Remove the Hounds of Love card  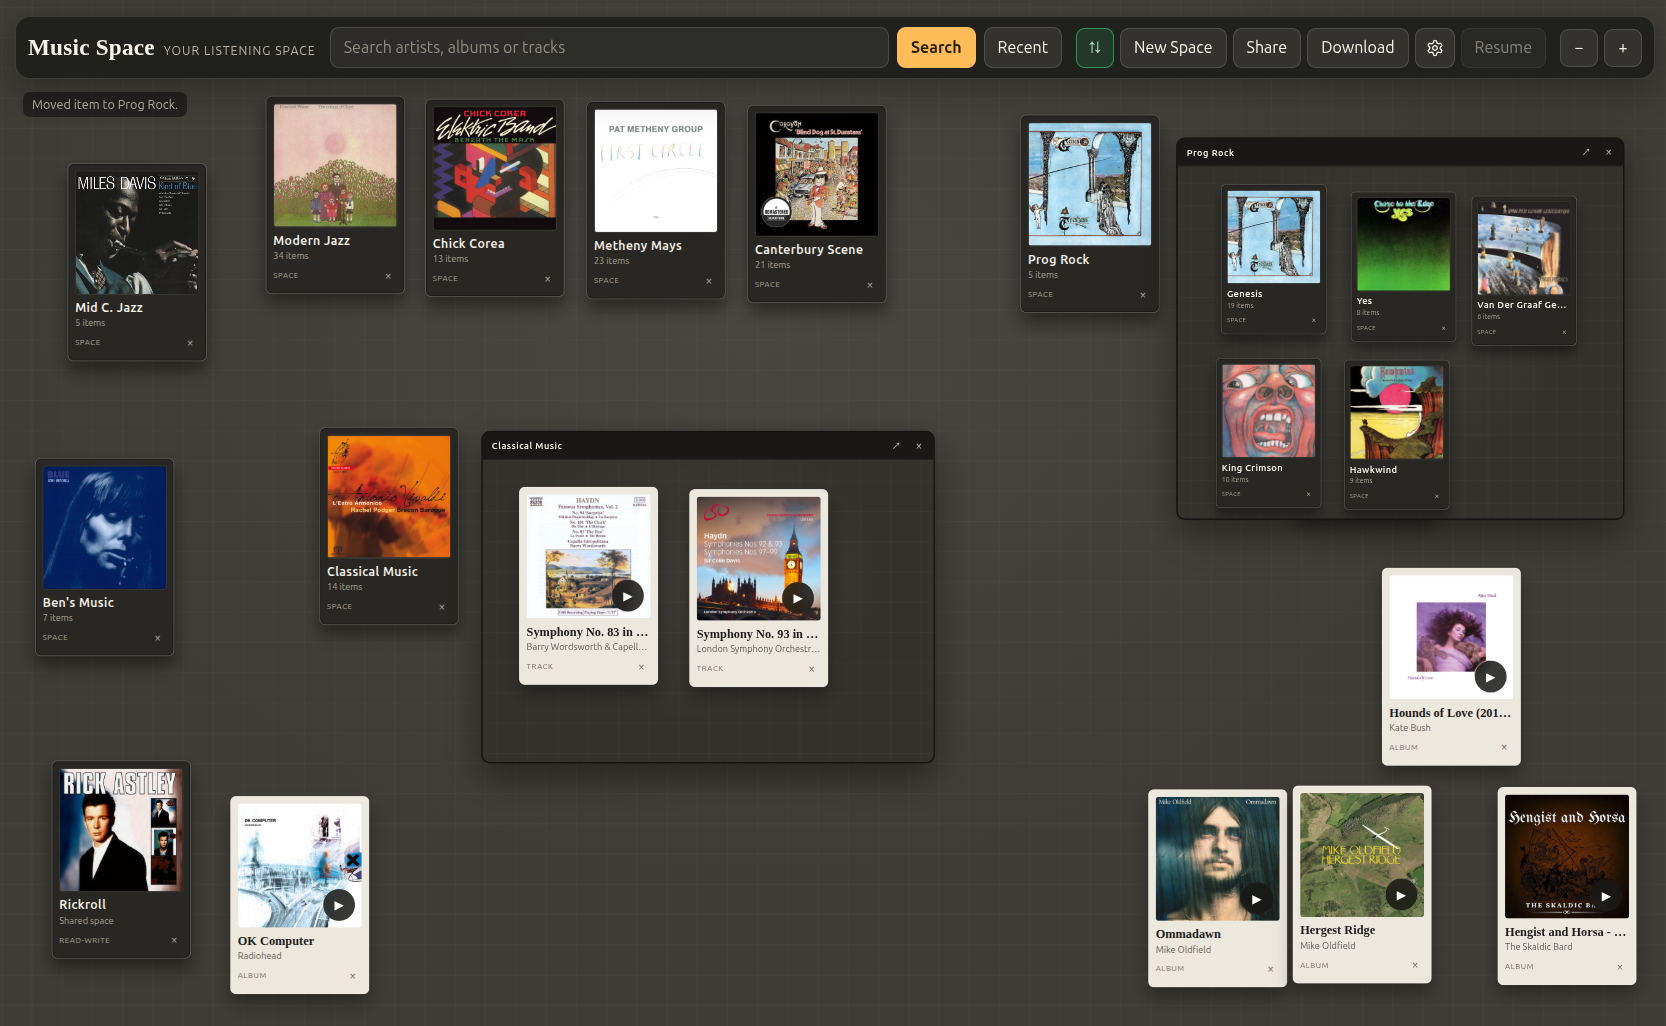pos(1504,747)
